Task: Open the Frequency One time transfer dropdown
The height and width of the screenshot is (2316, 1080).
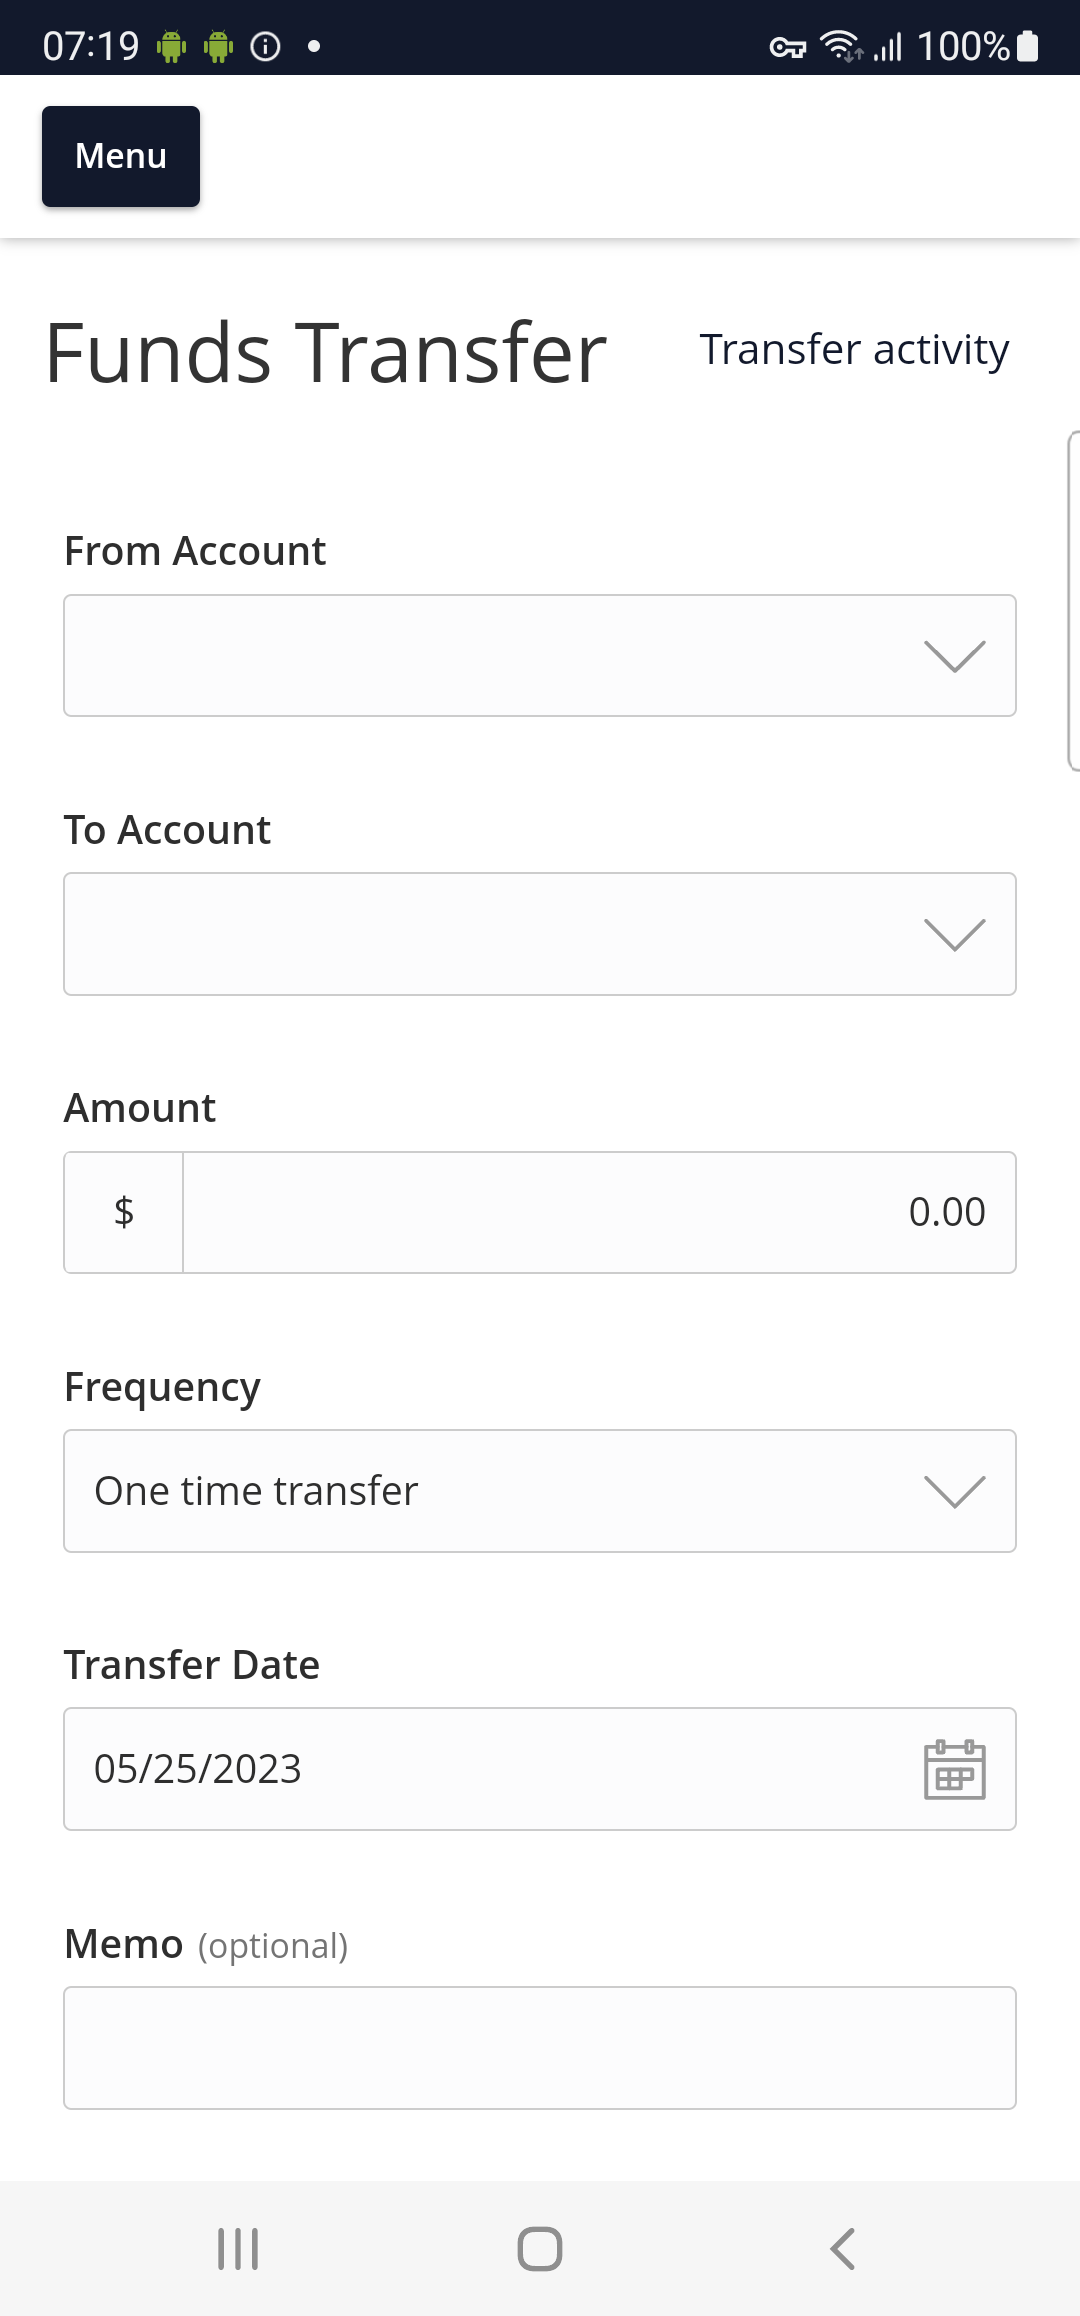Action: (x=540, y=1491)
